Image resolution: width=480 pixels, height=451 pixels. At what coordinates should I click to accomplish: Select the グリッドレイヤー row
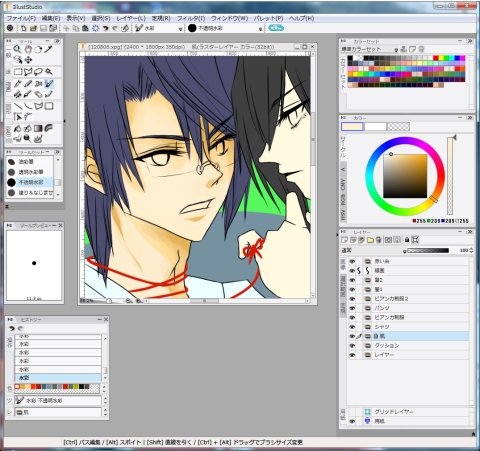coord(408,412)
